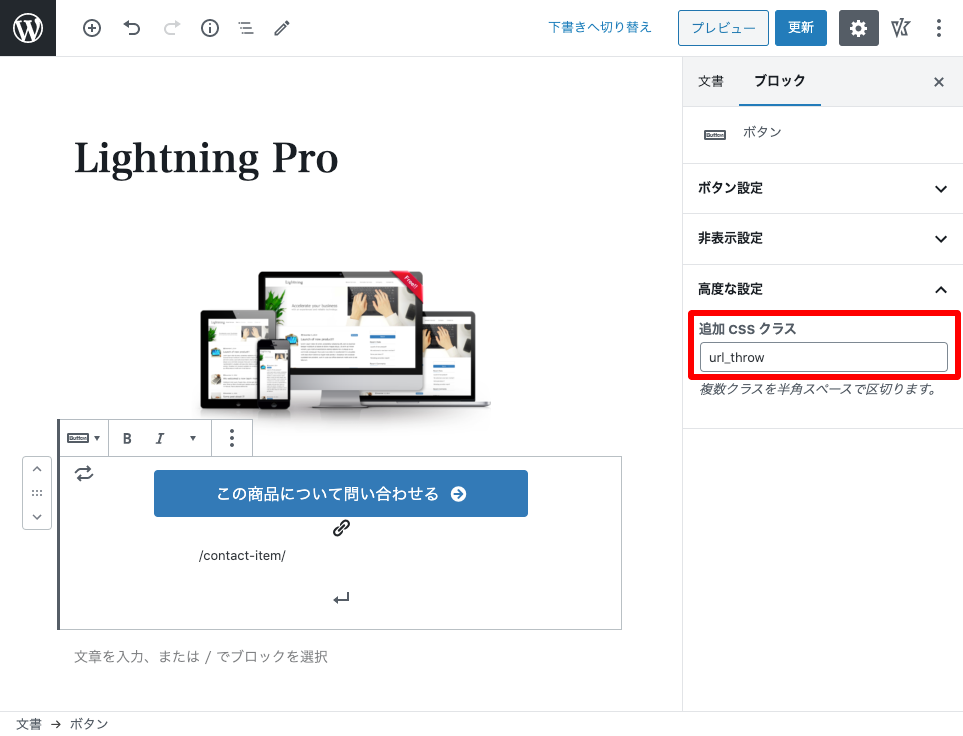Switch to the ブロック tab
This screenshot has width=963, height=736.
pos(779,81)
